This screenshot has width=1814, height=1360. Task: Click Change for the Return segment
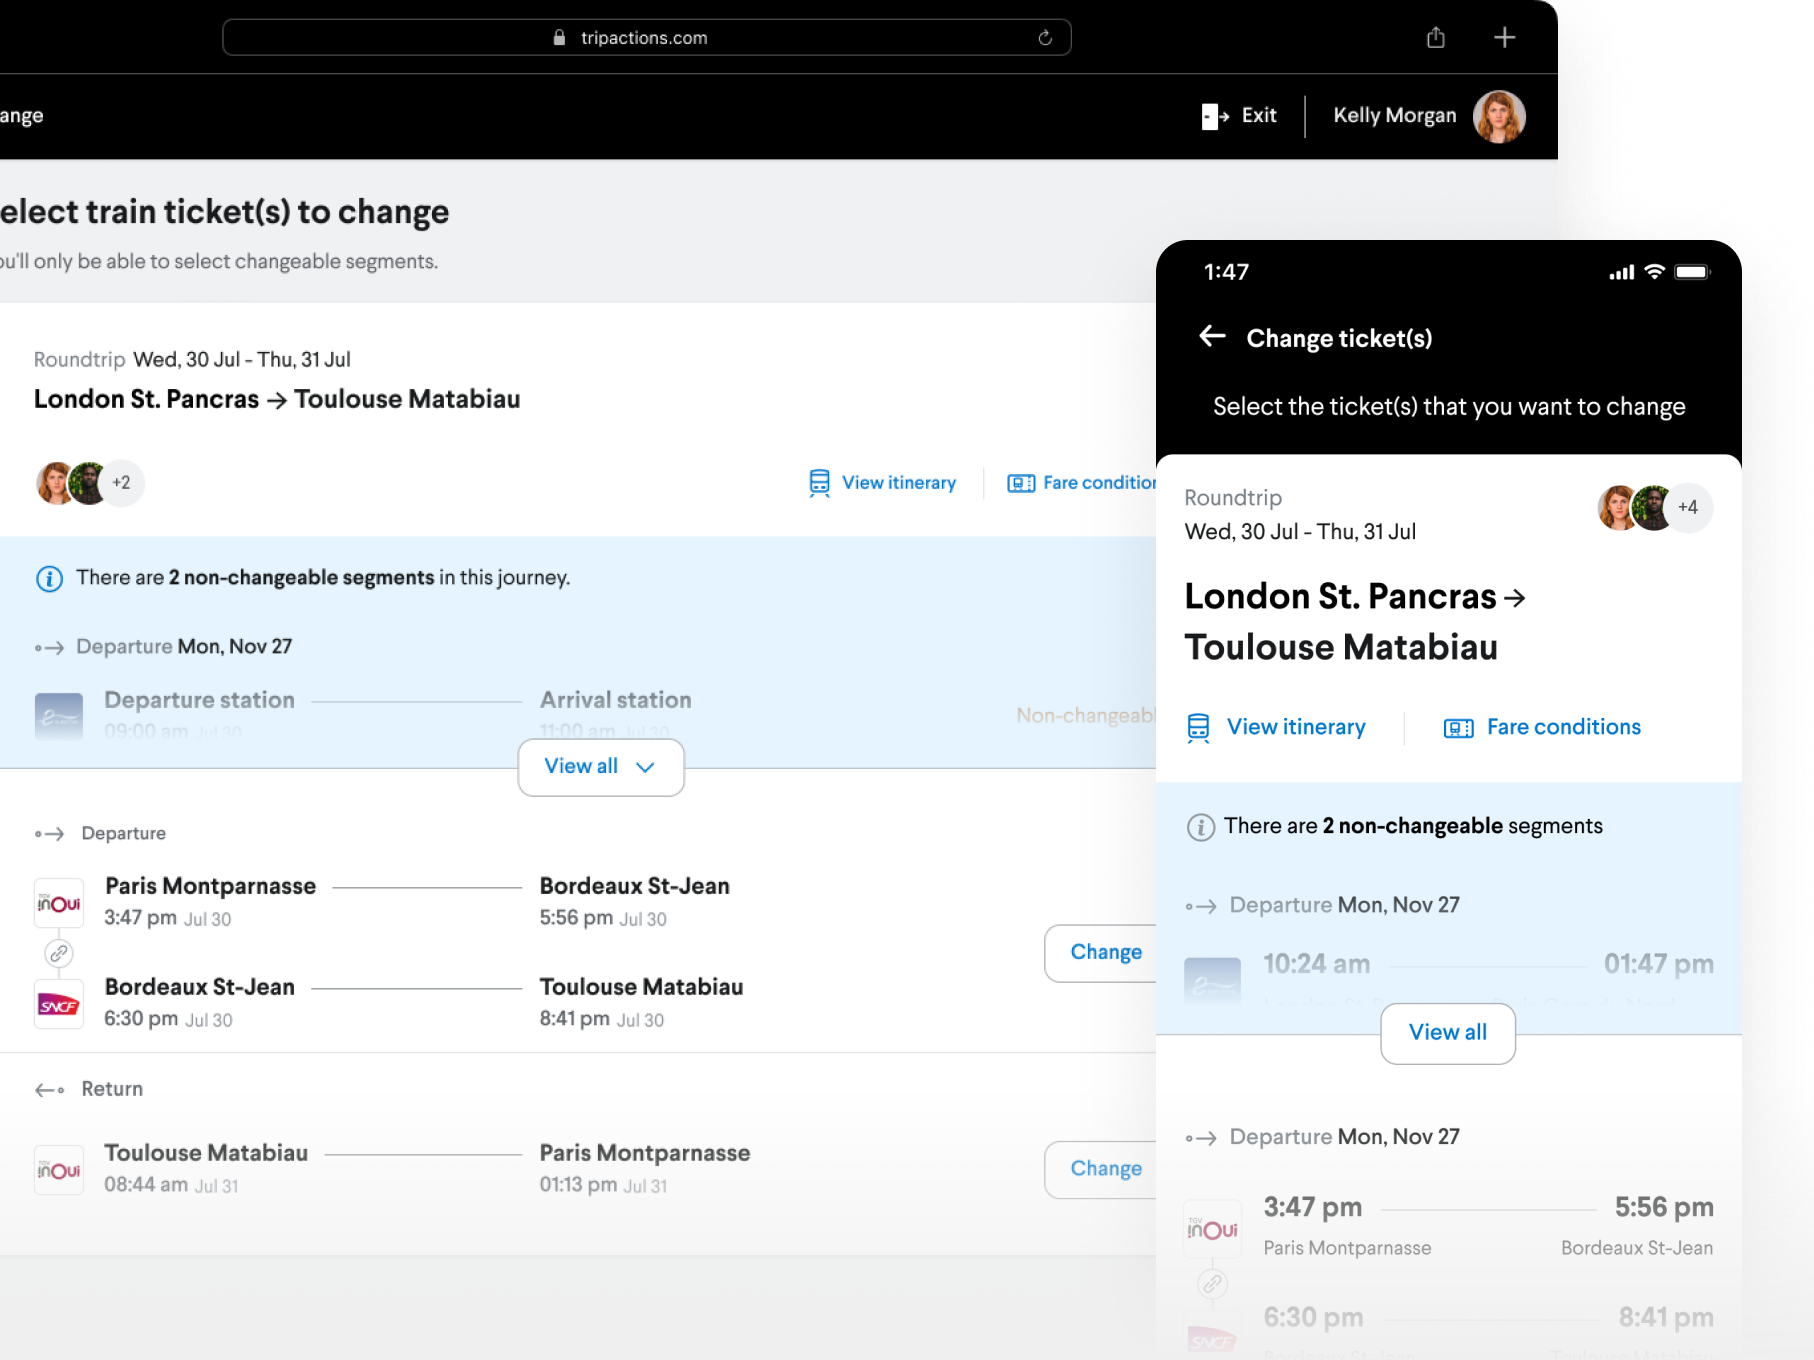(x=1104, y=1169)
